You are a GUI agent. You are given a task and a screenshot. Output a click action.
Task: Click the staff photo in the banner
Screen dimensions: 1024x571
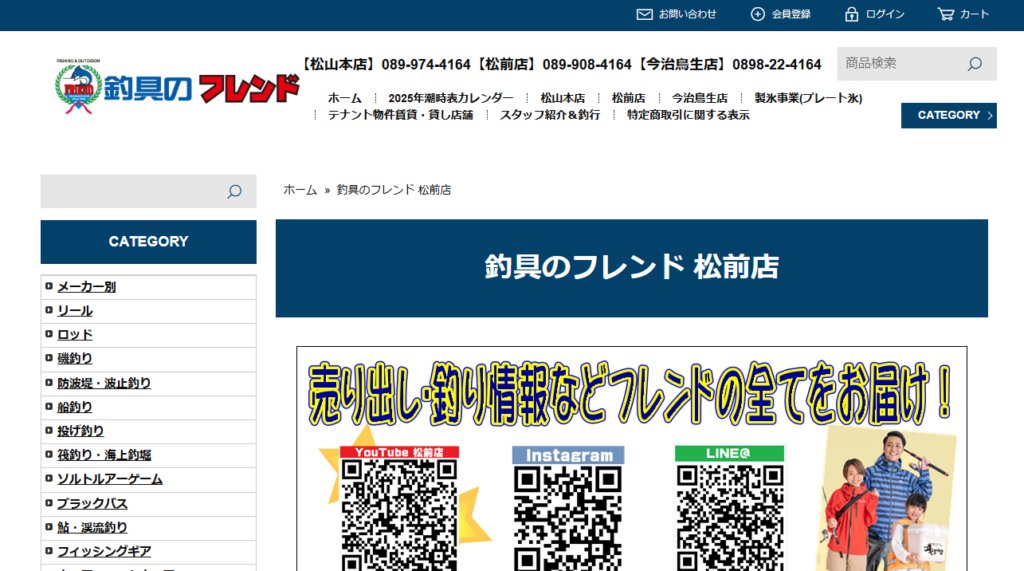tap(885, 500)
